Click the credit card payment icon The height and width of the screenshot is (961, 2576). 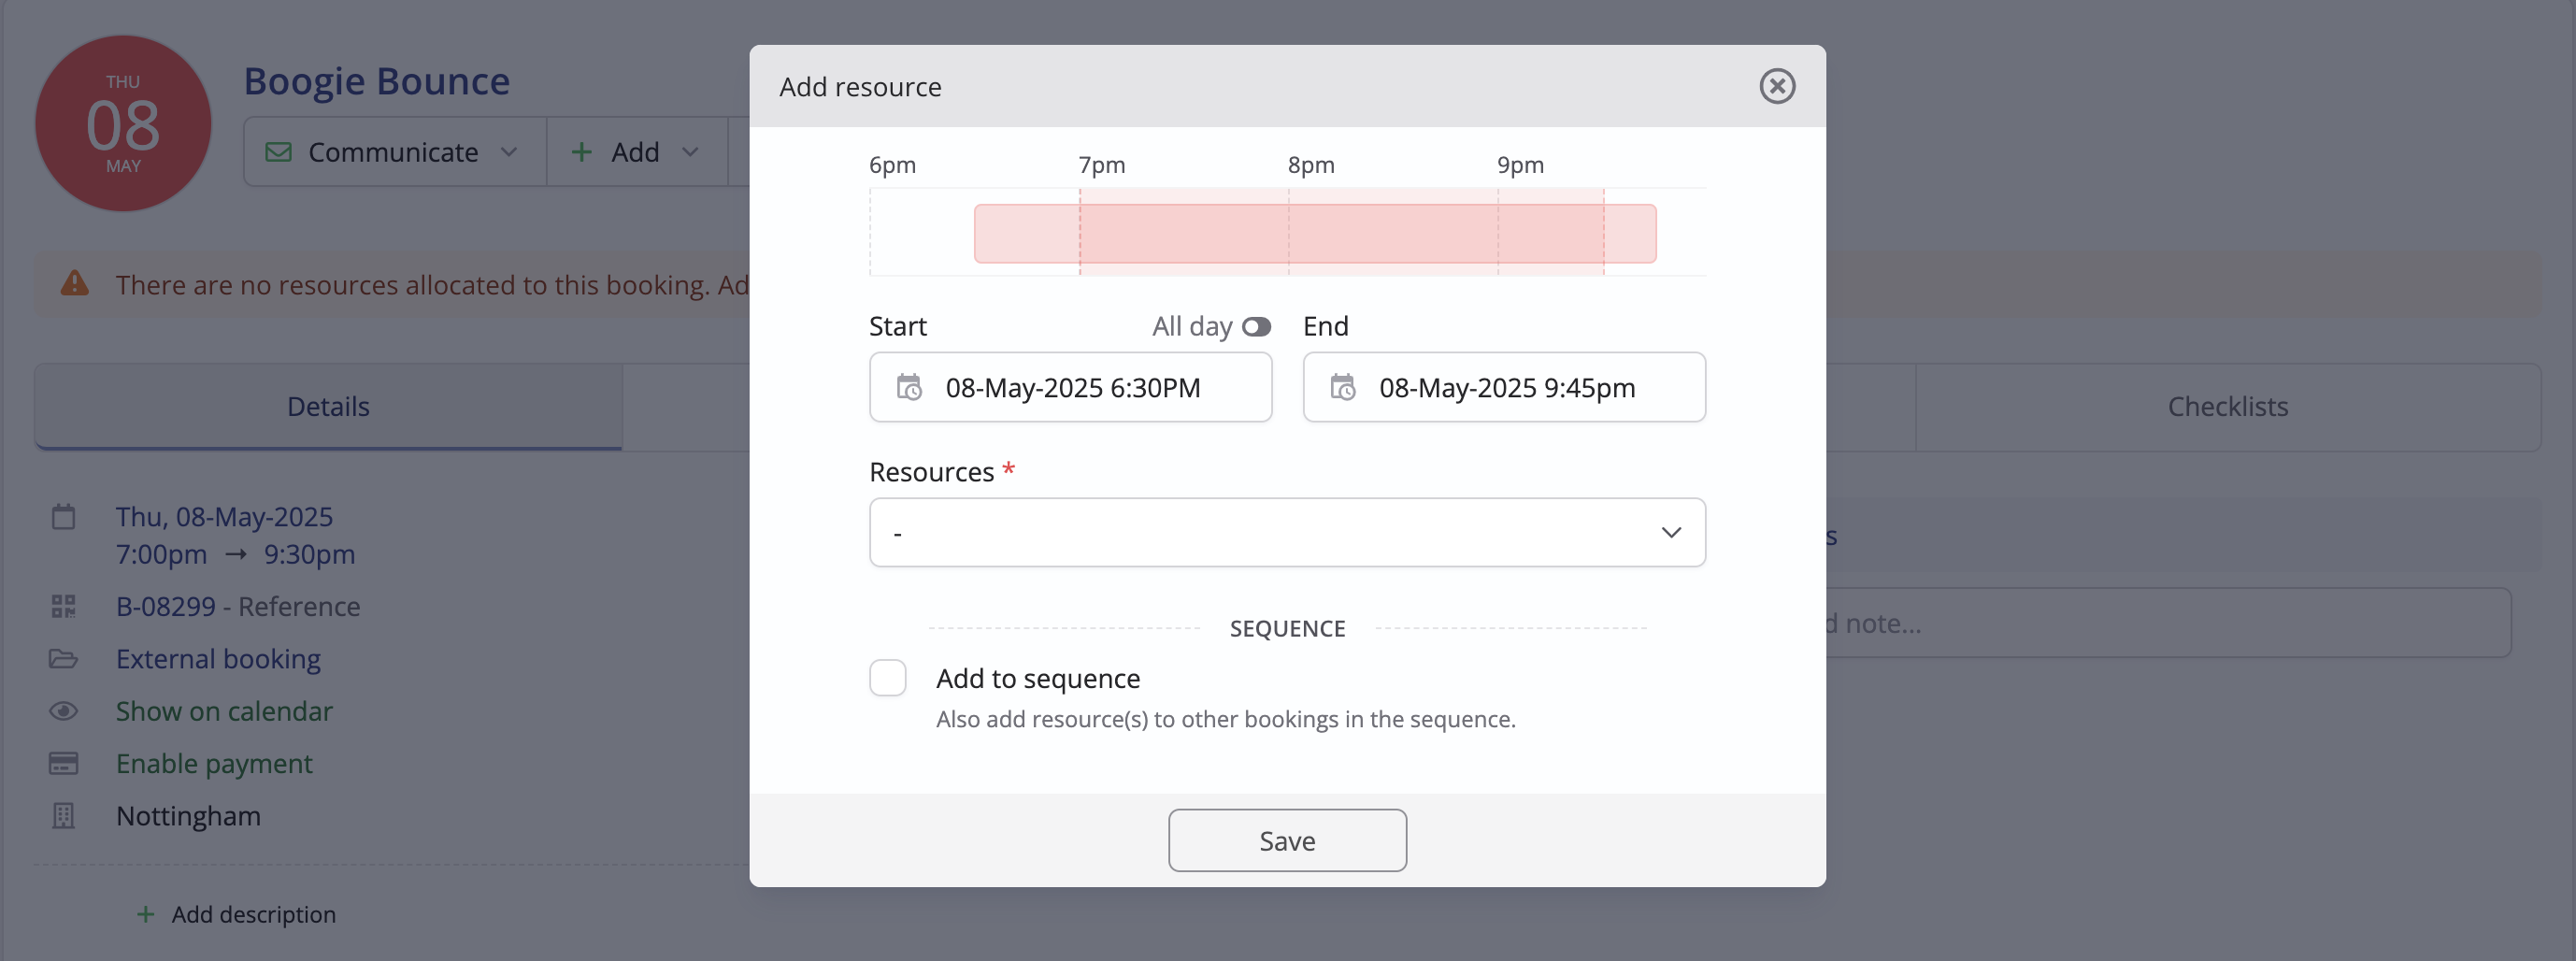coord(63,763)
